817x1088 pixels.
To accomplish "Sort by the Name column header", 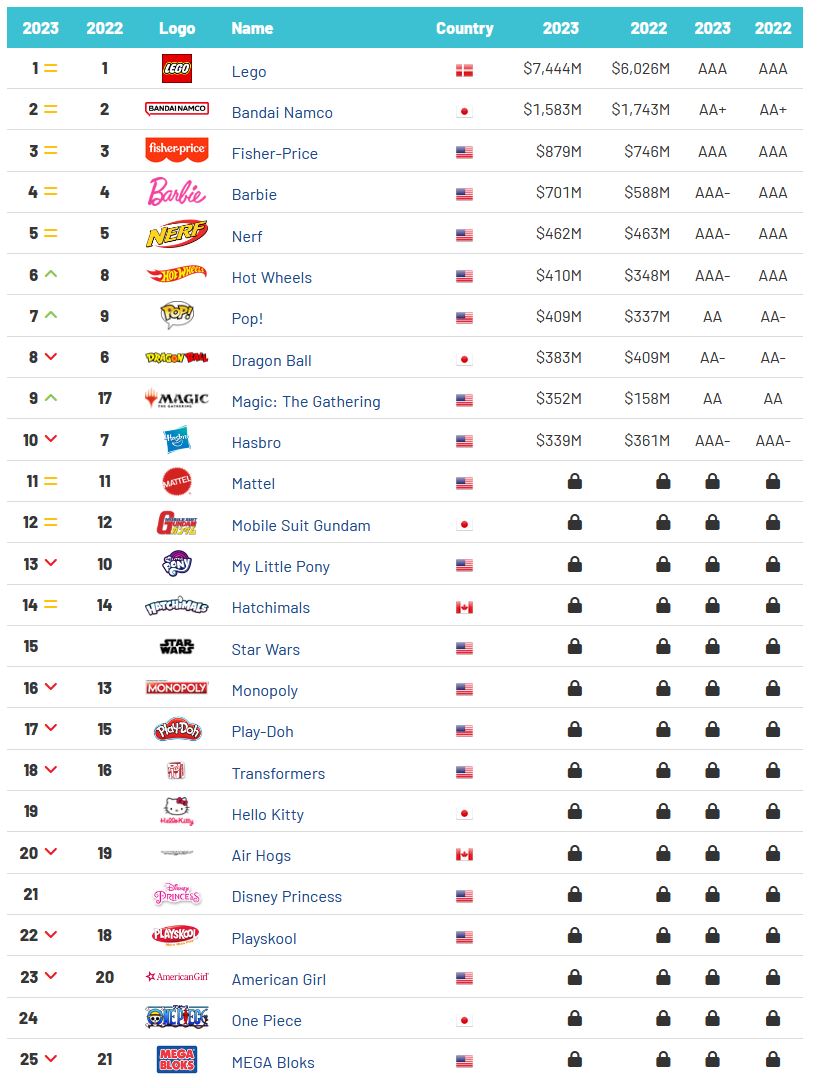I will [252, 28].
